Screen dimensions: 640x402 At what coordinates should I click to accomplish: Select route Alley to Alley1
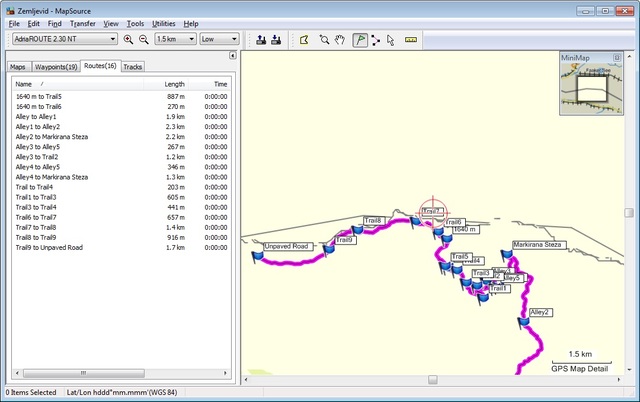pos(121,117)
